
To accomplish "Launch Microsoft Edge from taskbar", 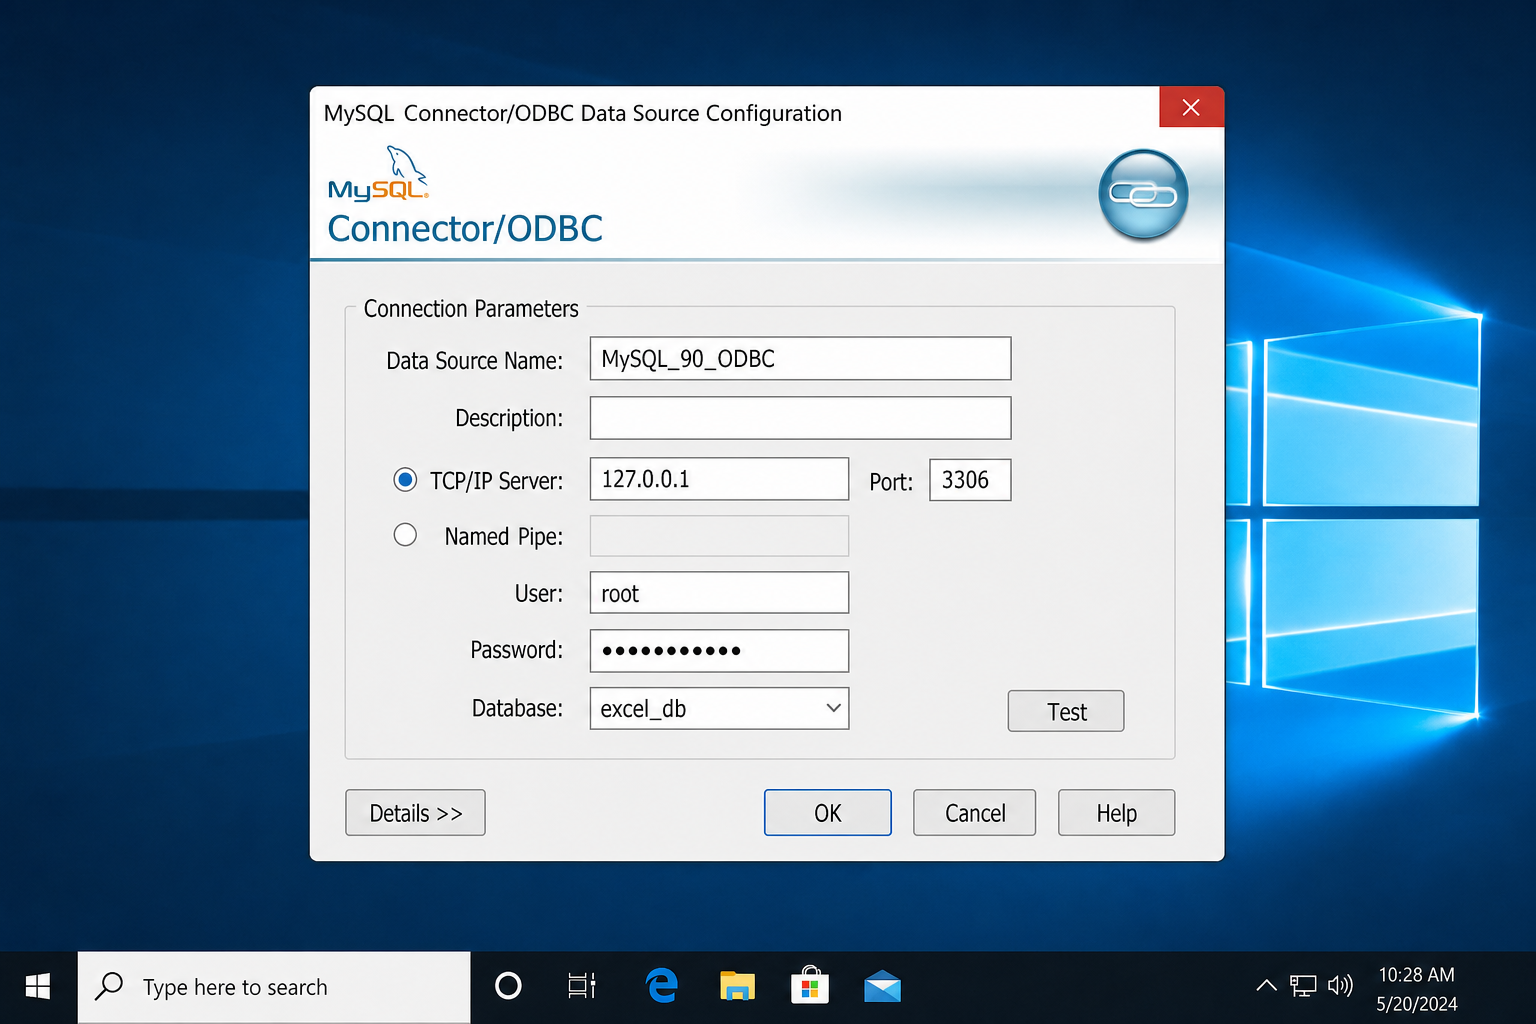I will click(662, 987).
